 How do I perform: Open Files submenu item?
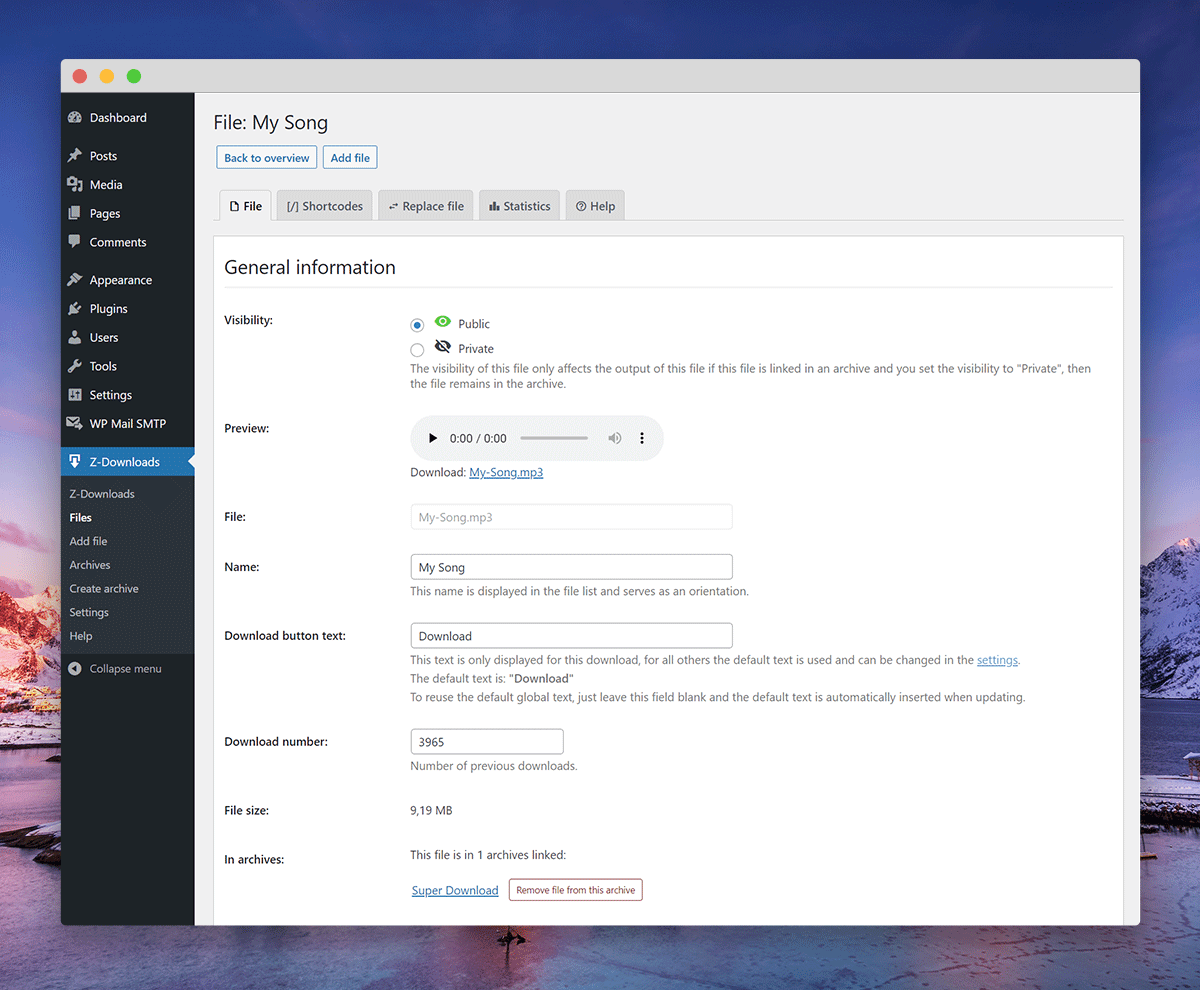click(x=81, y=518)
